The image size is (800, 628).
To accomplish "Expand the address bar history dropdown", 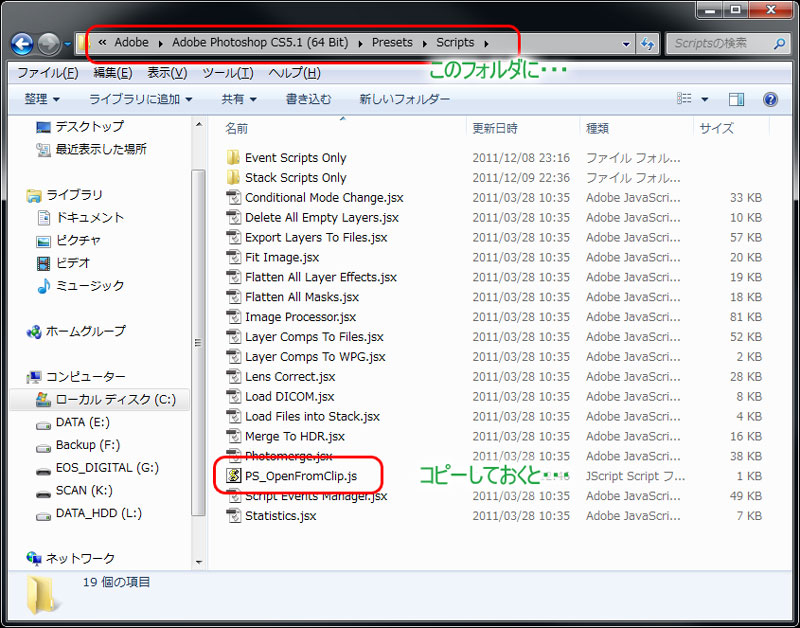I will coord(626,44).
